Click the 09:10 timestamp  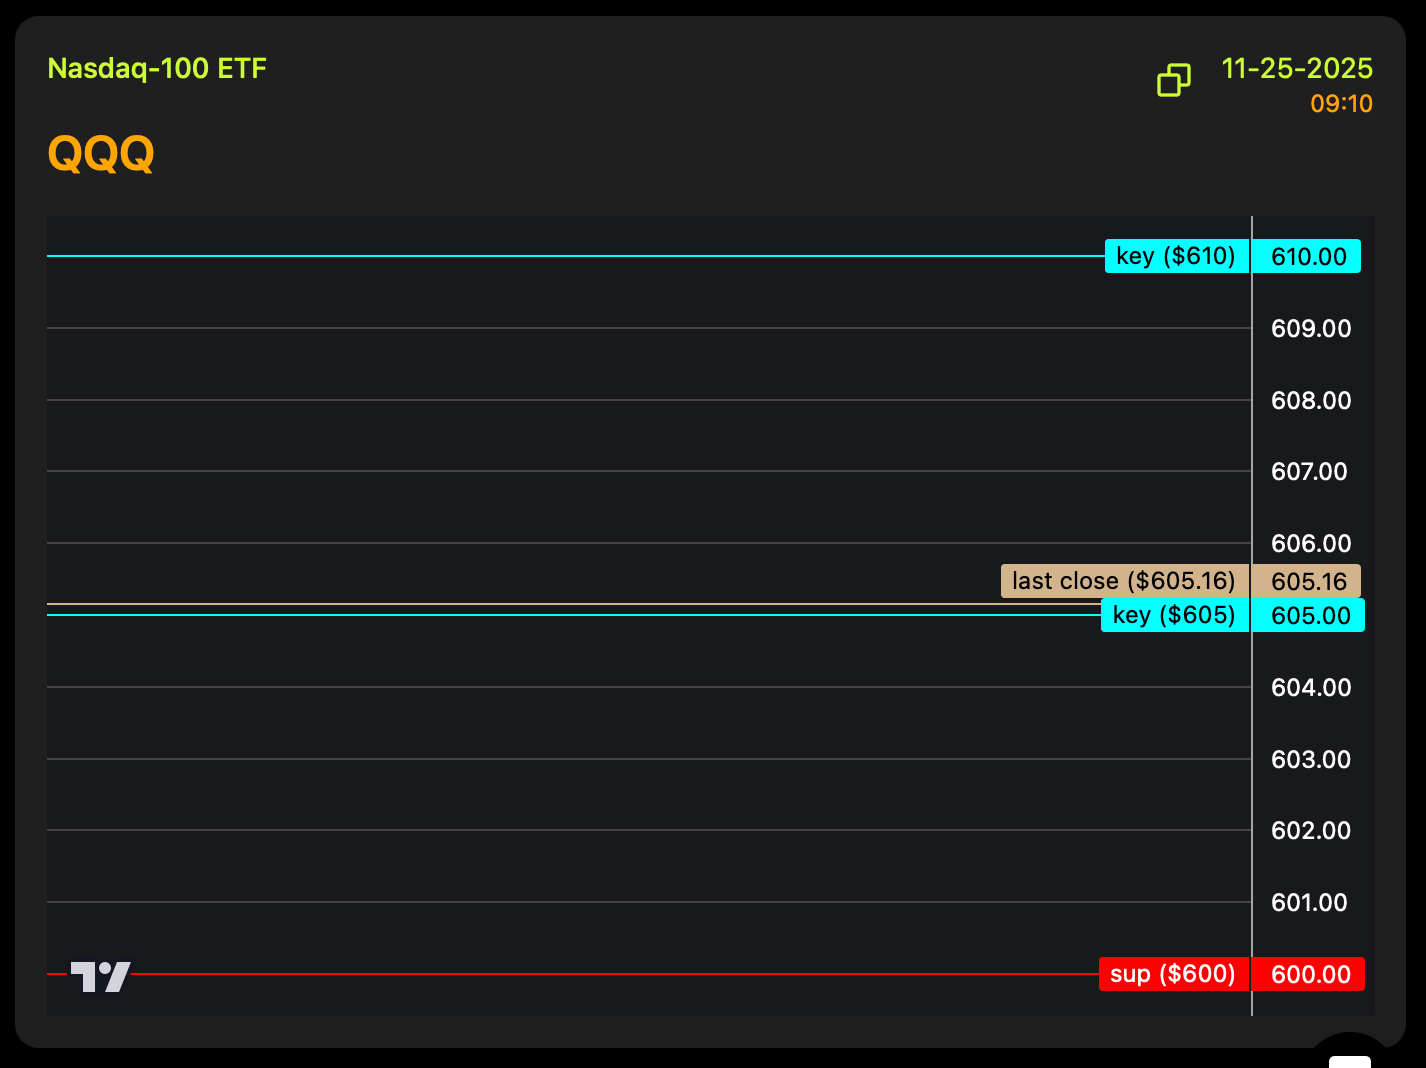[1341, 104]
